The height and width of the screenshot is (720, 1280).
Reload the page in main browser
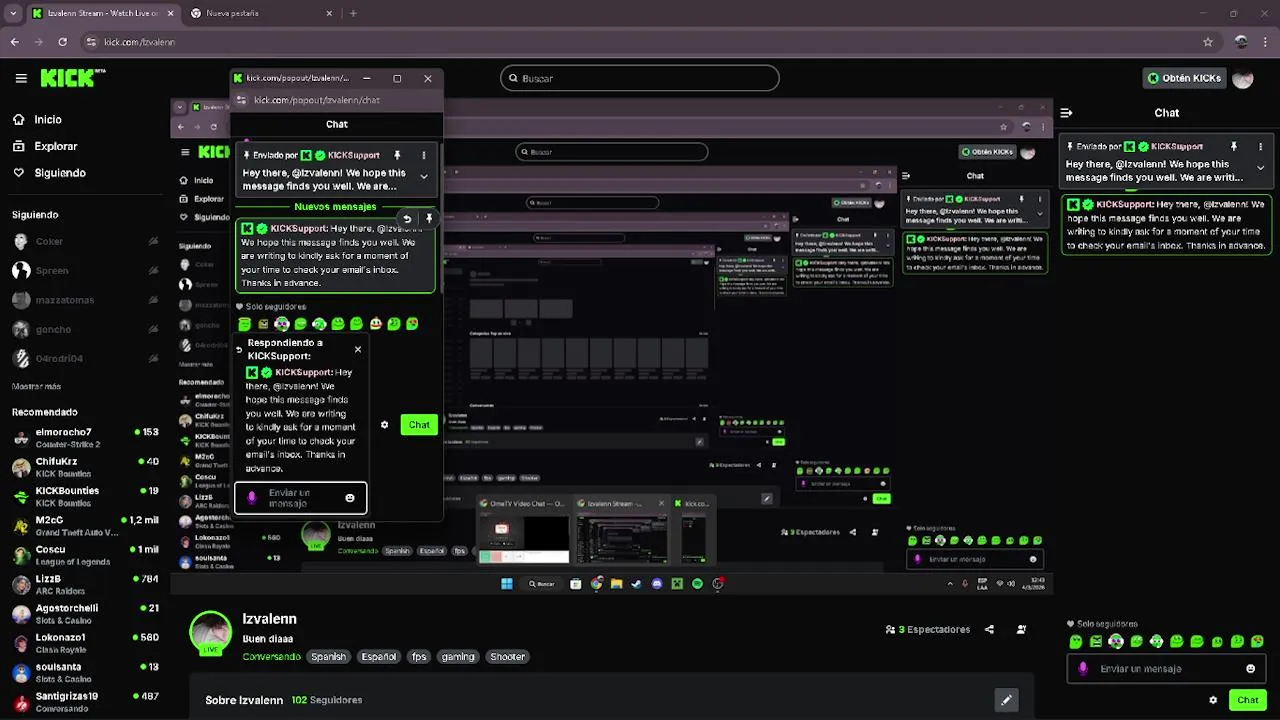(62, 42)
